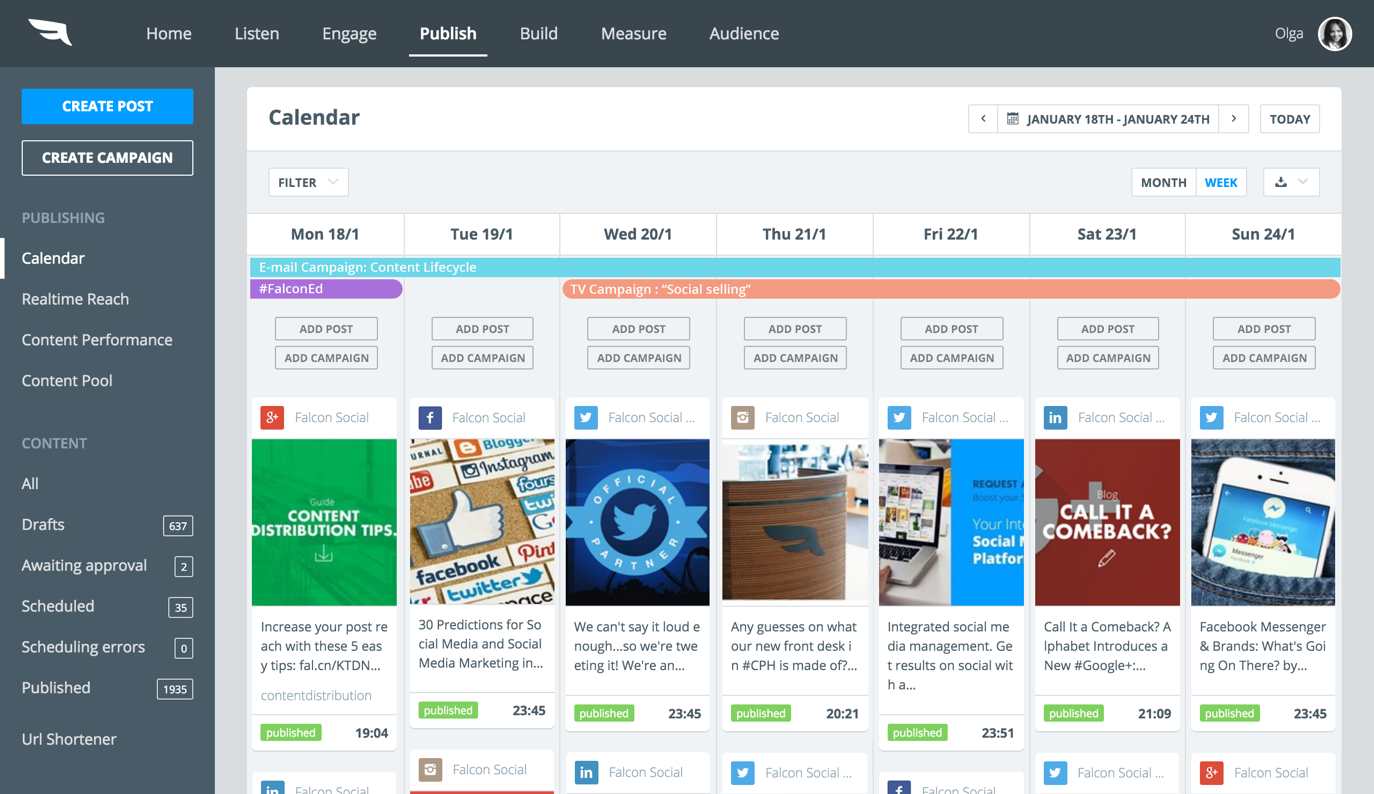Open the Twitter Official Partner post image
This screenshot has height=794, width=1374.
pyautogui.click(x=638, y=522)
